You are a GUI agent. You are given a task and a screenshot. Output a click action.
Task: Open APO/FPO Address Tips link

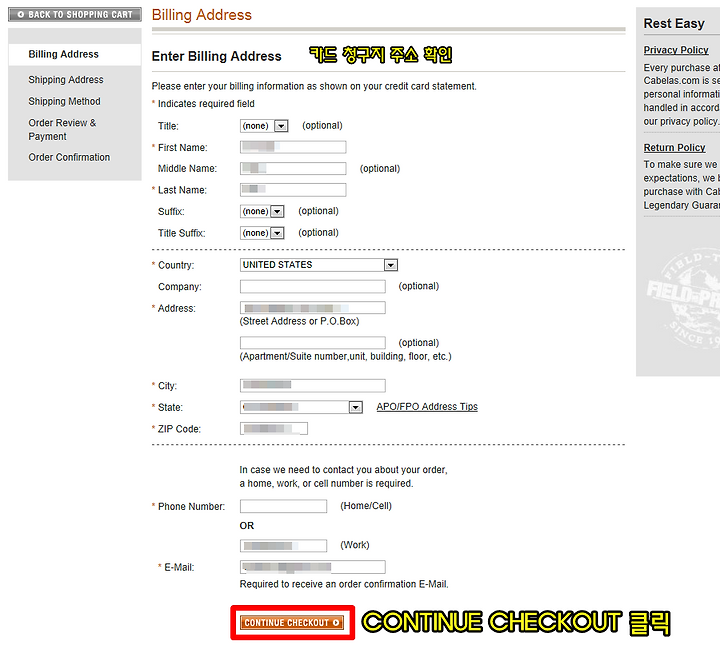[427, 406]
